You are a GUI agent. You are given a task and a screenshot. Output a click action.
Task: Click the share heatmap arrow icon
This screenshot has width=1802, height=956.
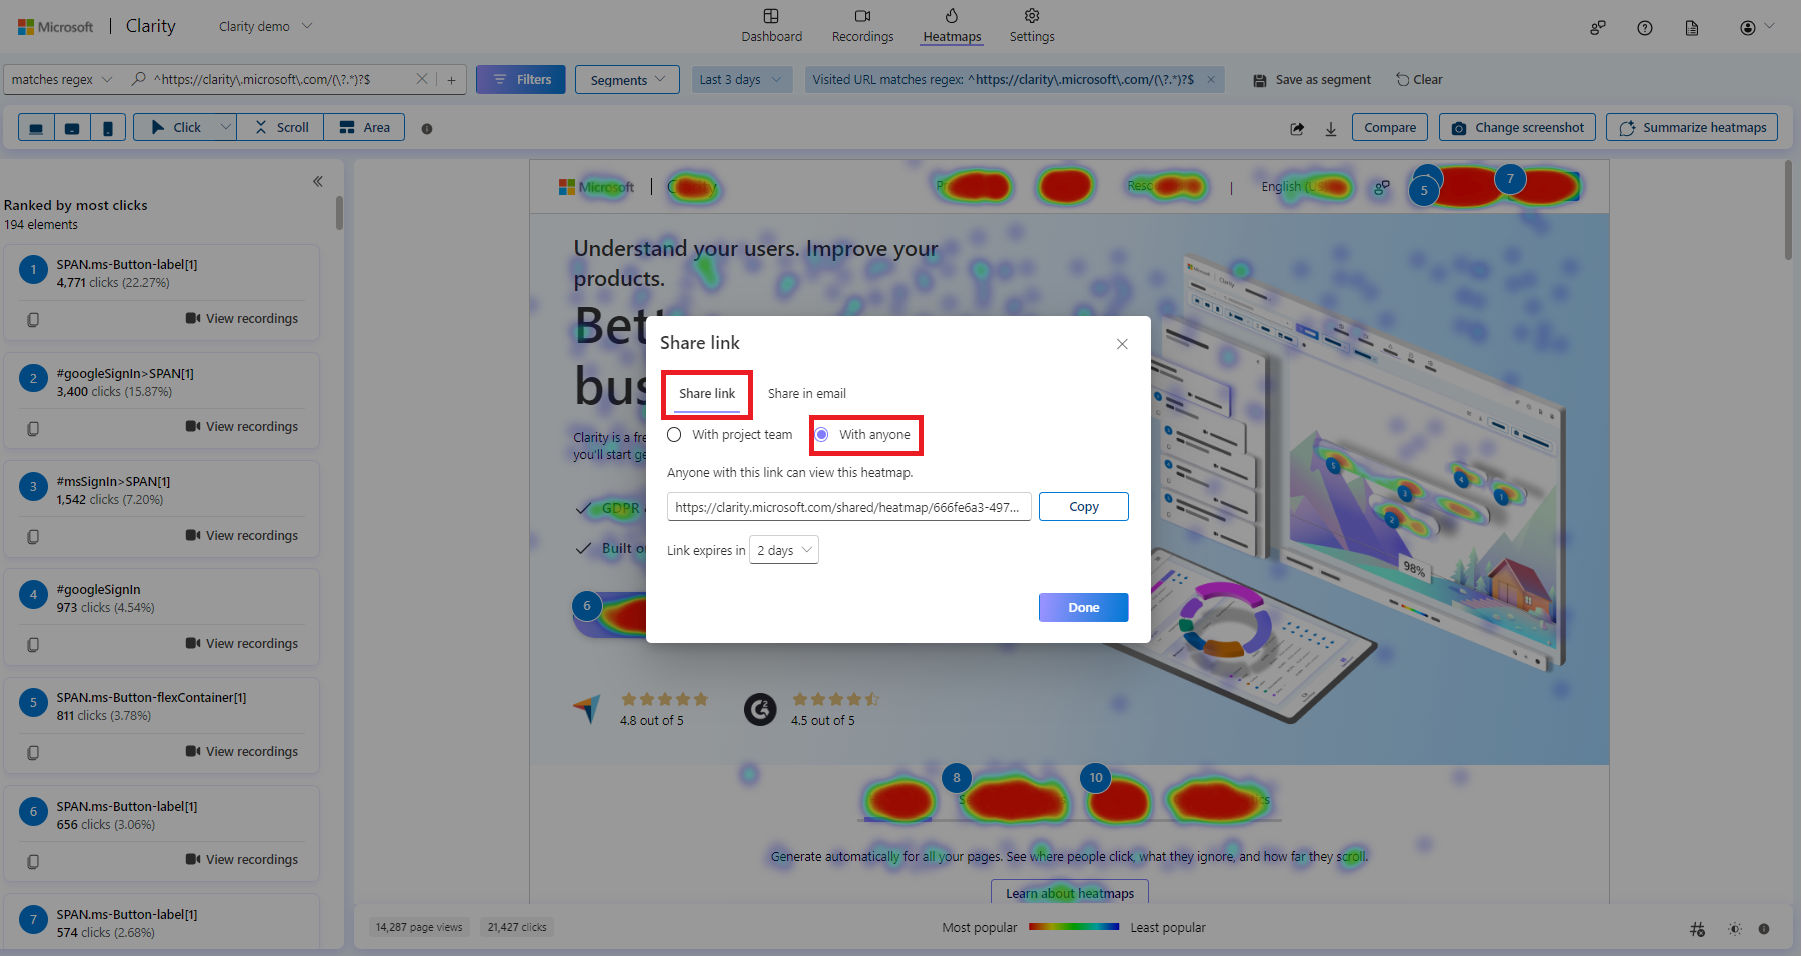coord(1297,128)
